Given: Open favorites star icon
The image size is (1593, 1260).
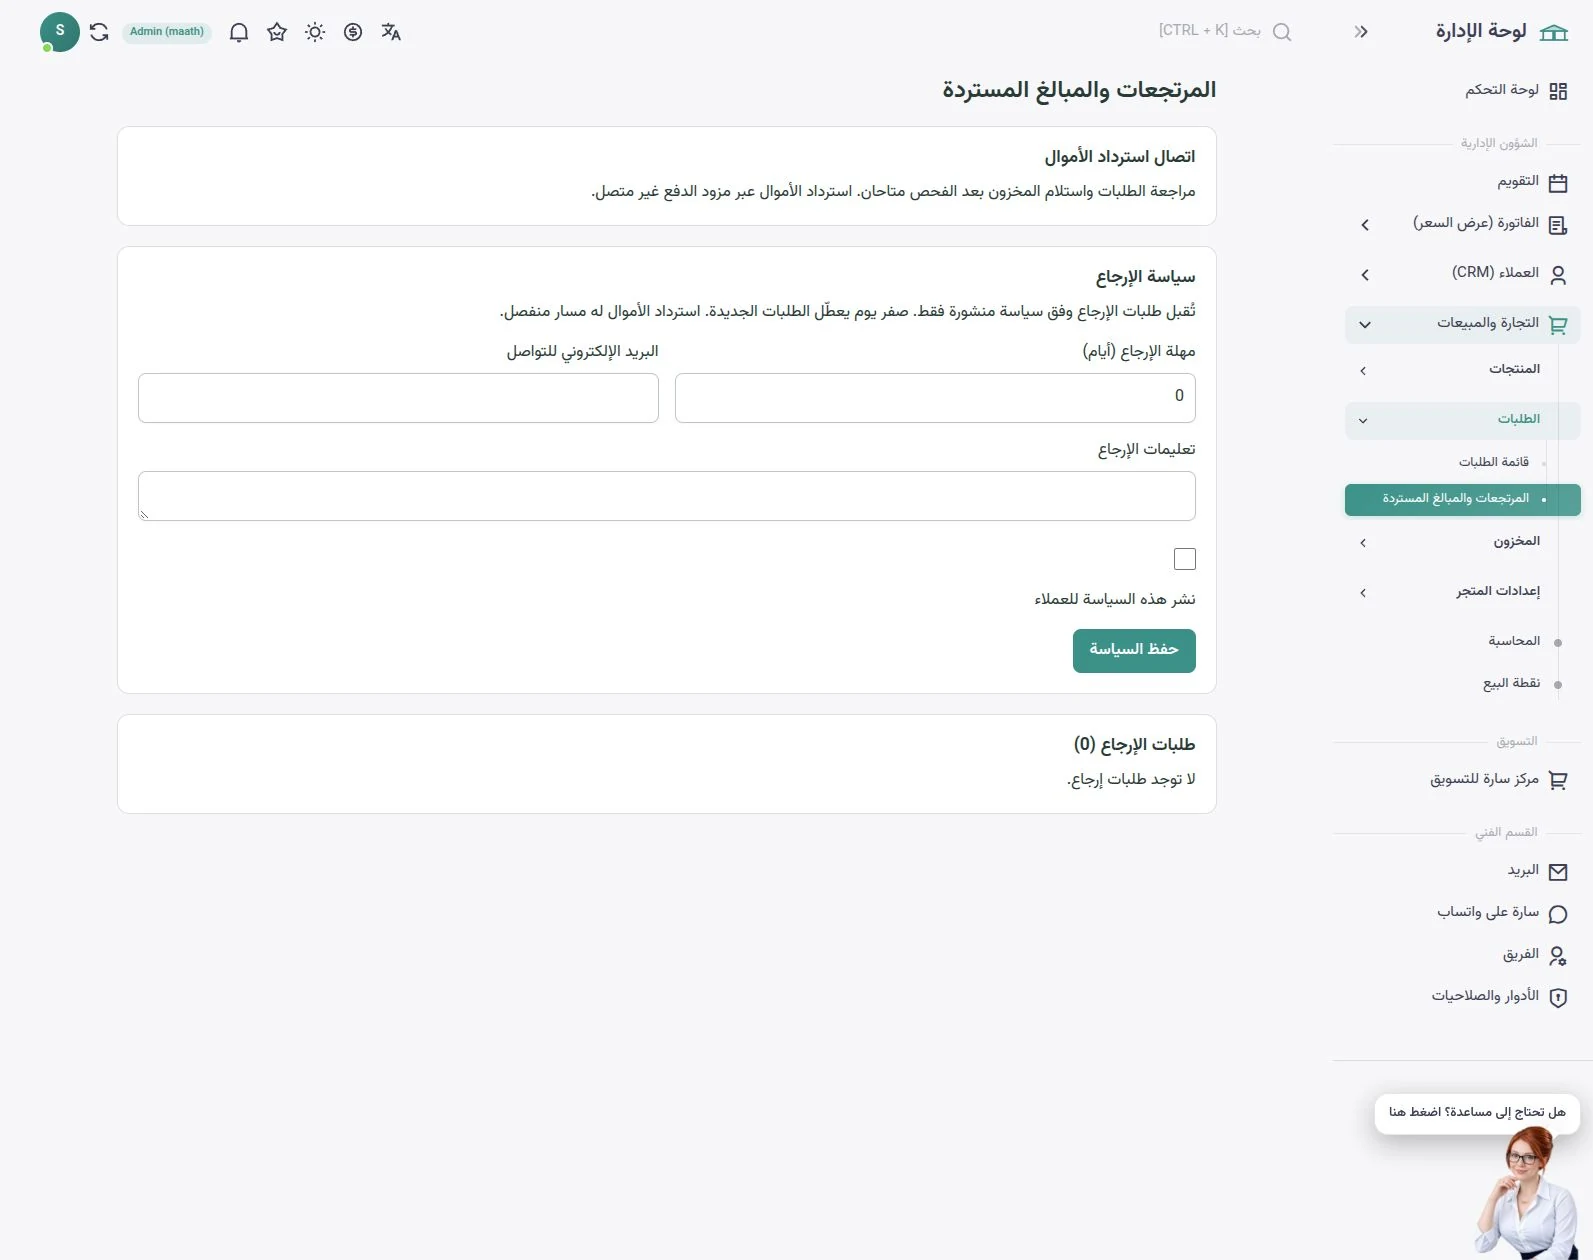Looking at the screenshot, I should pyautogui.click(x=277, y=32).
